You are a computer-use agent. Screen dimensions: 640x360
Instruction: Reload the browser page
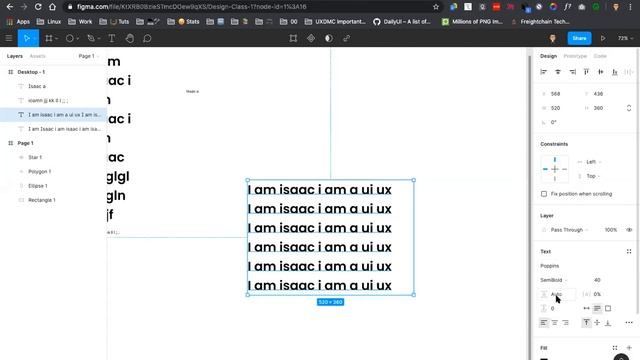[x=38, y=7]
